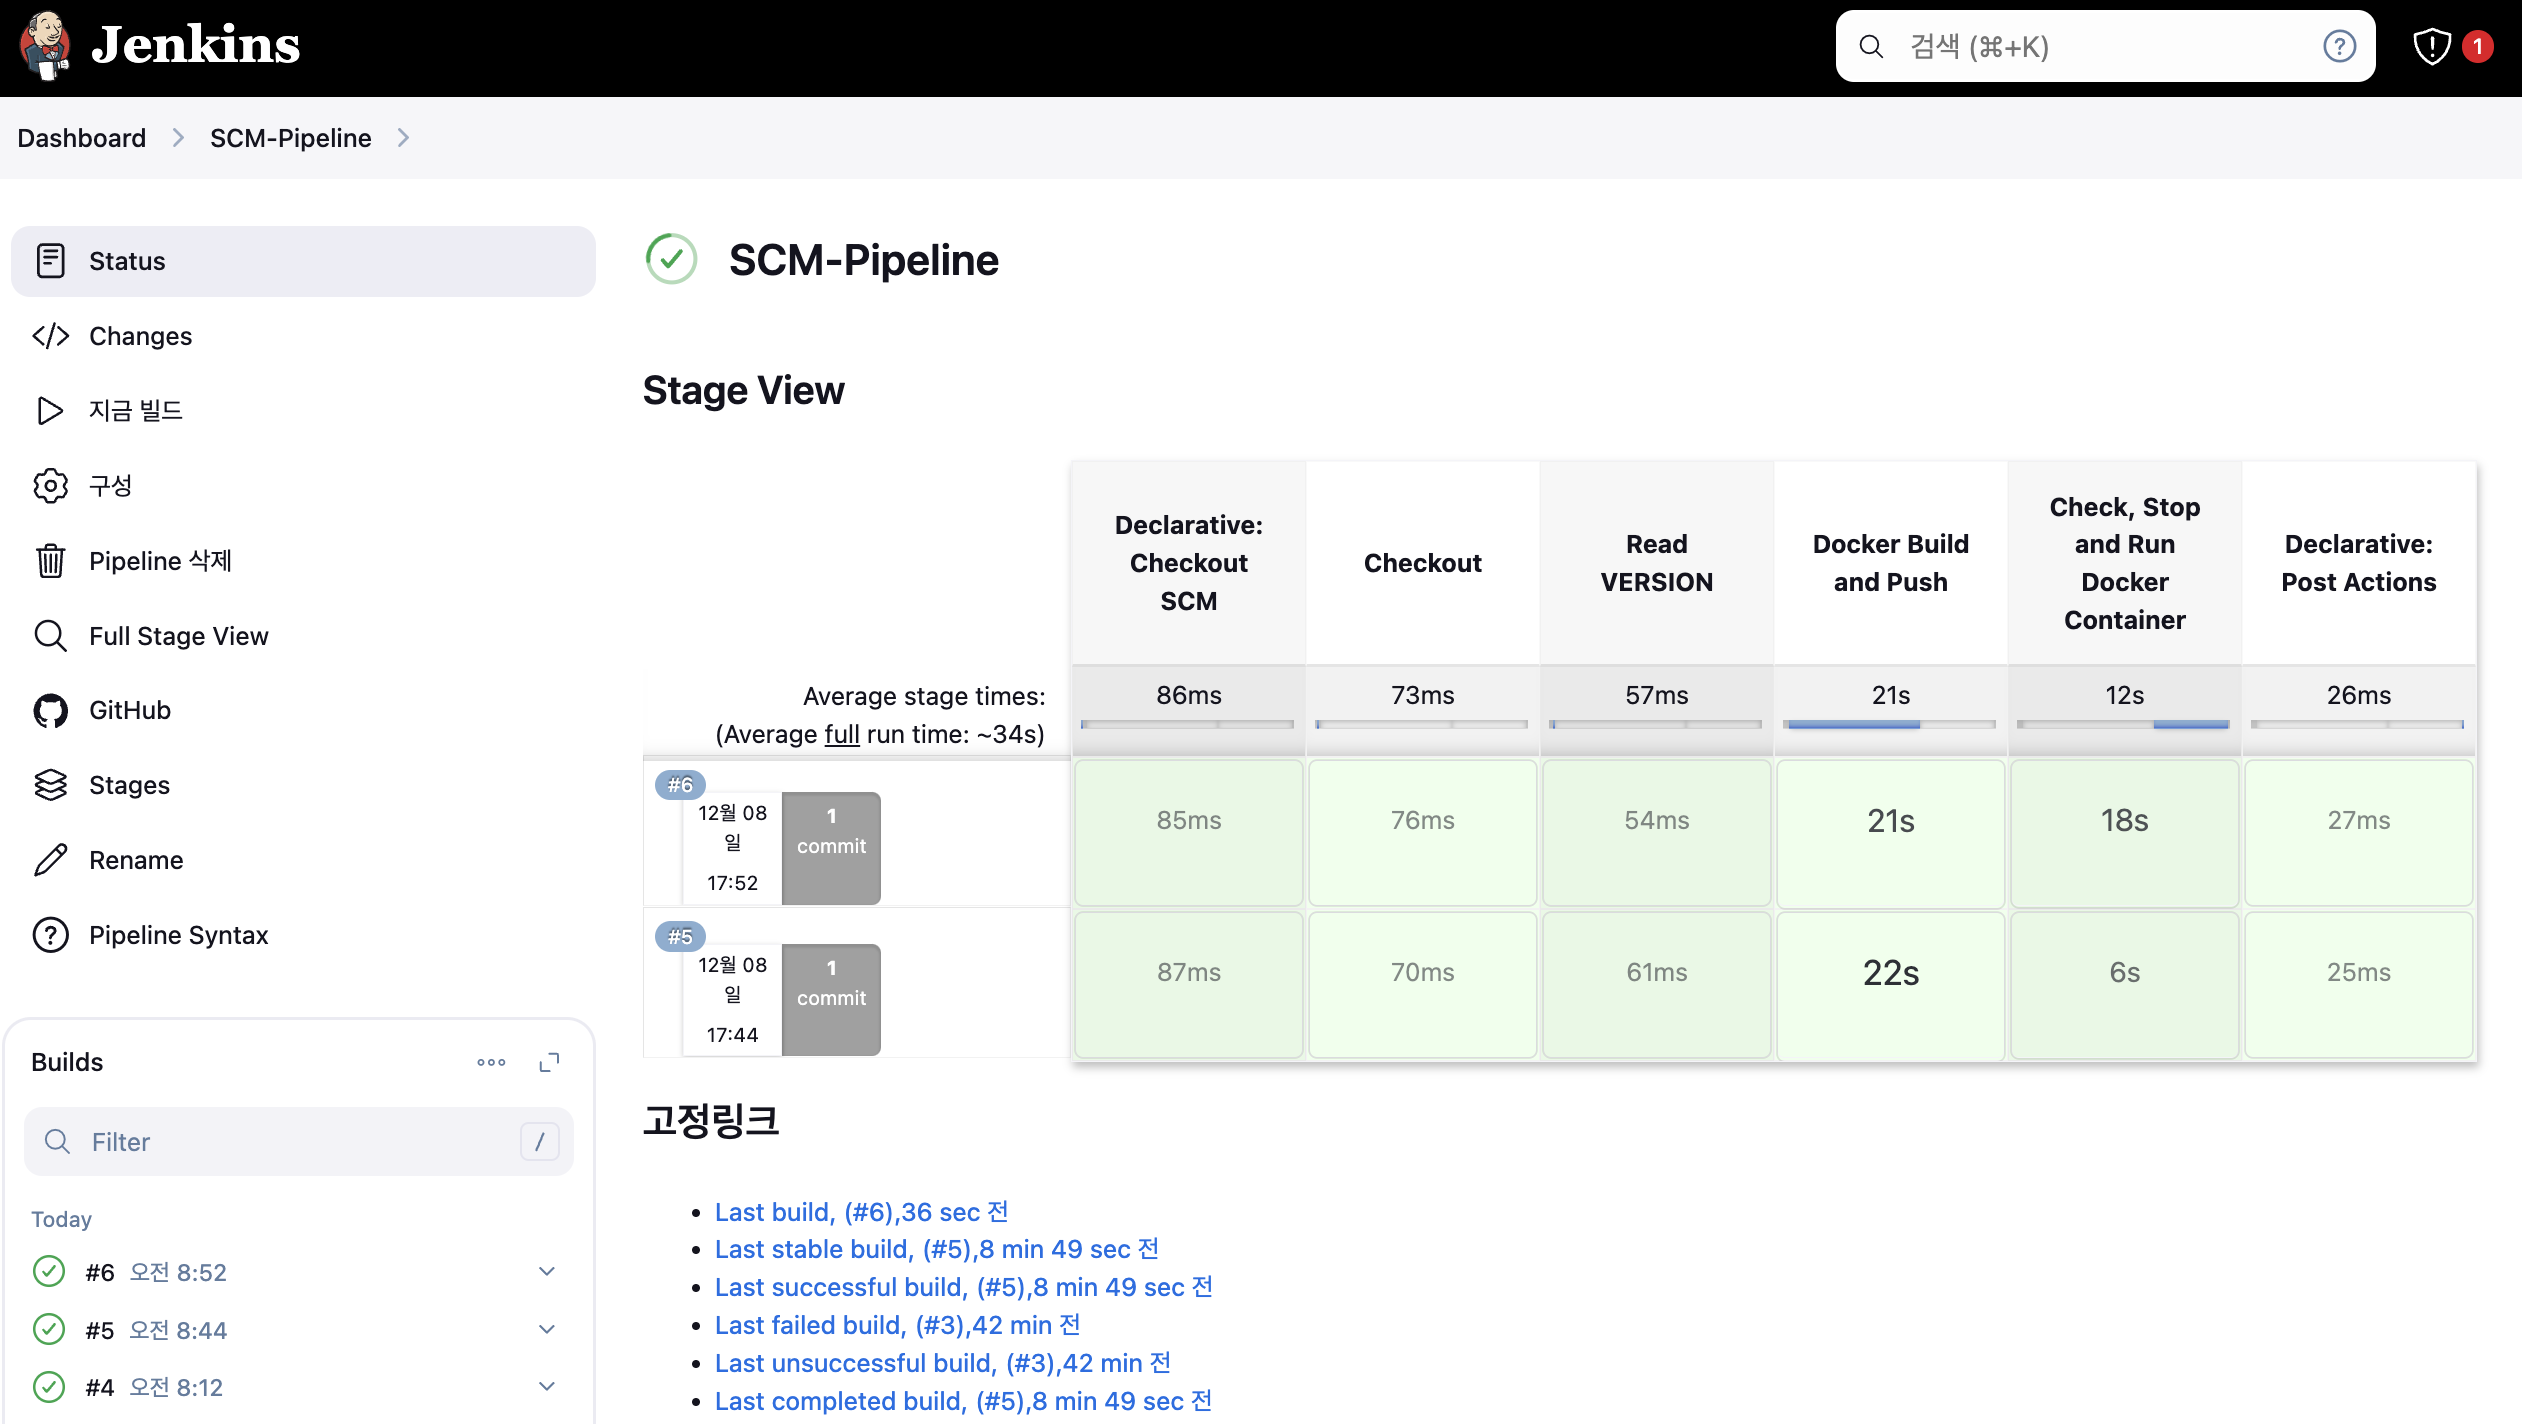
Task: Open the Builds three-dot options menu
Action: 491,1062
